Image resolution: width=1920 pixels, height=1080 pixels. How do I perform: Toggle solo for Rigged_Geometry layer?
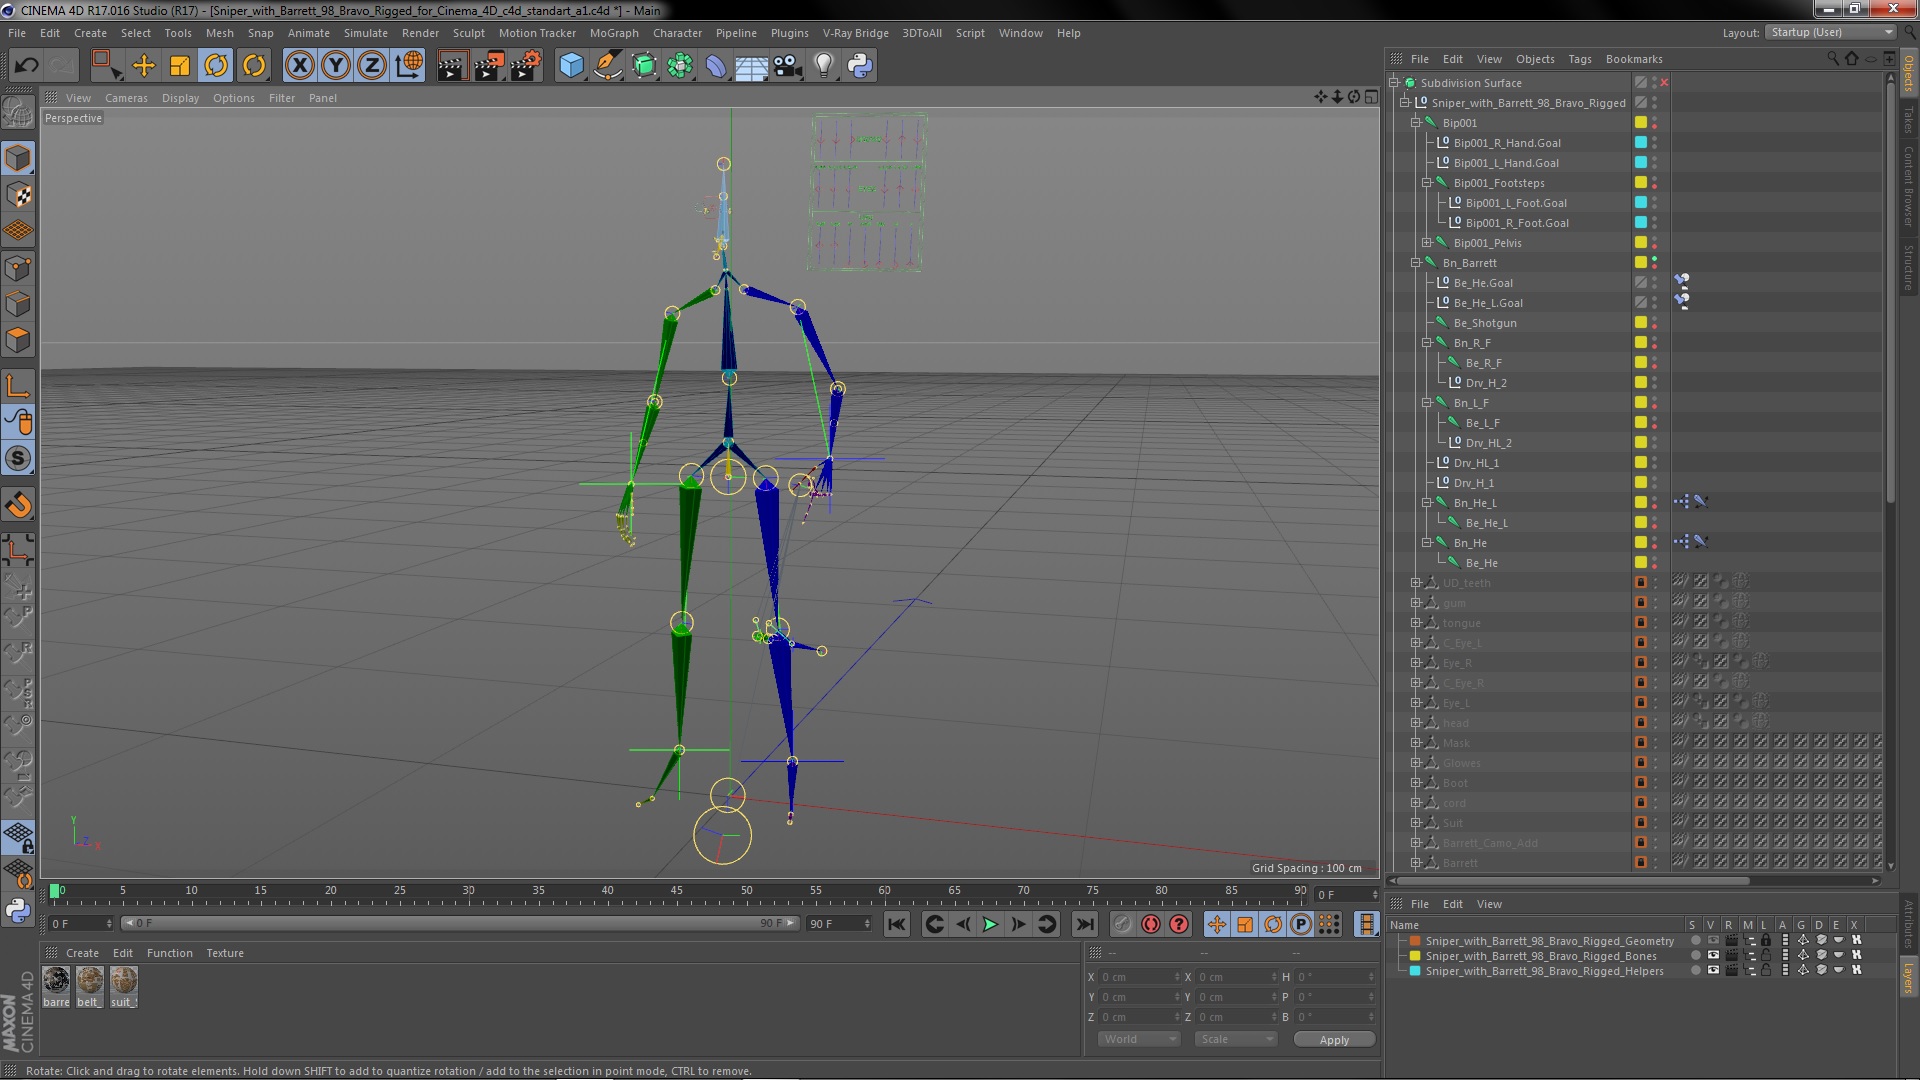(1695, 941)
